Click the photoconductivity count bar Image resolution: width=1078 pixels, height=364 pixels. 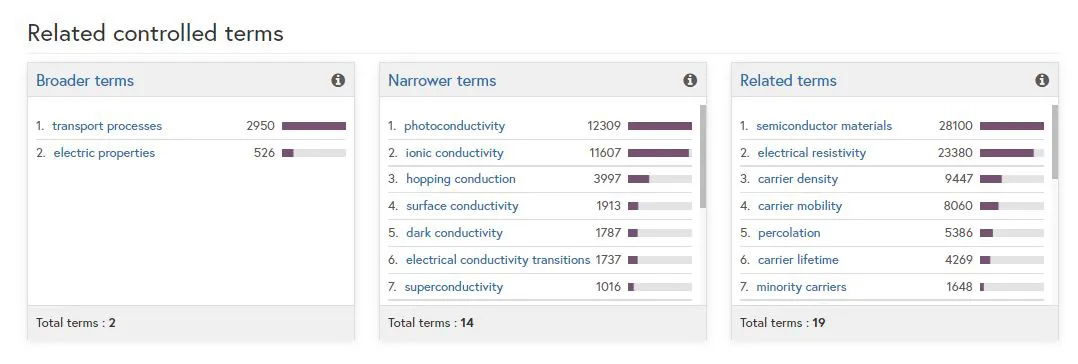tap(659, 126)
